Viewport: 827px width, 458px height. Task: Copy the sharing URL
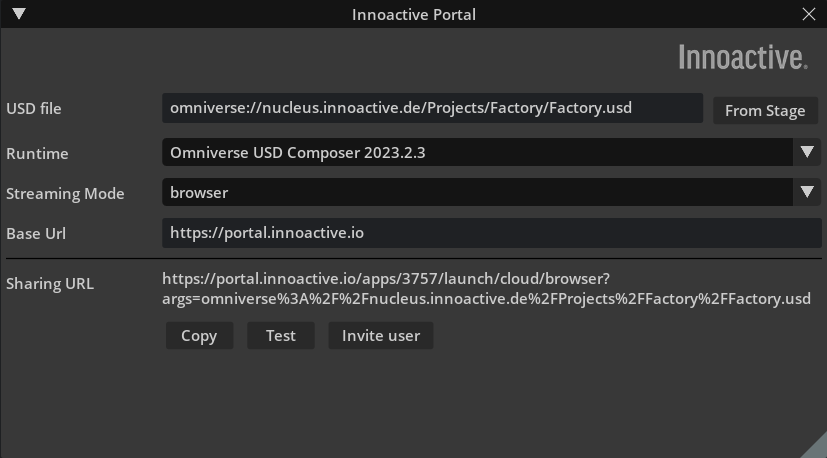coord(199,336)
